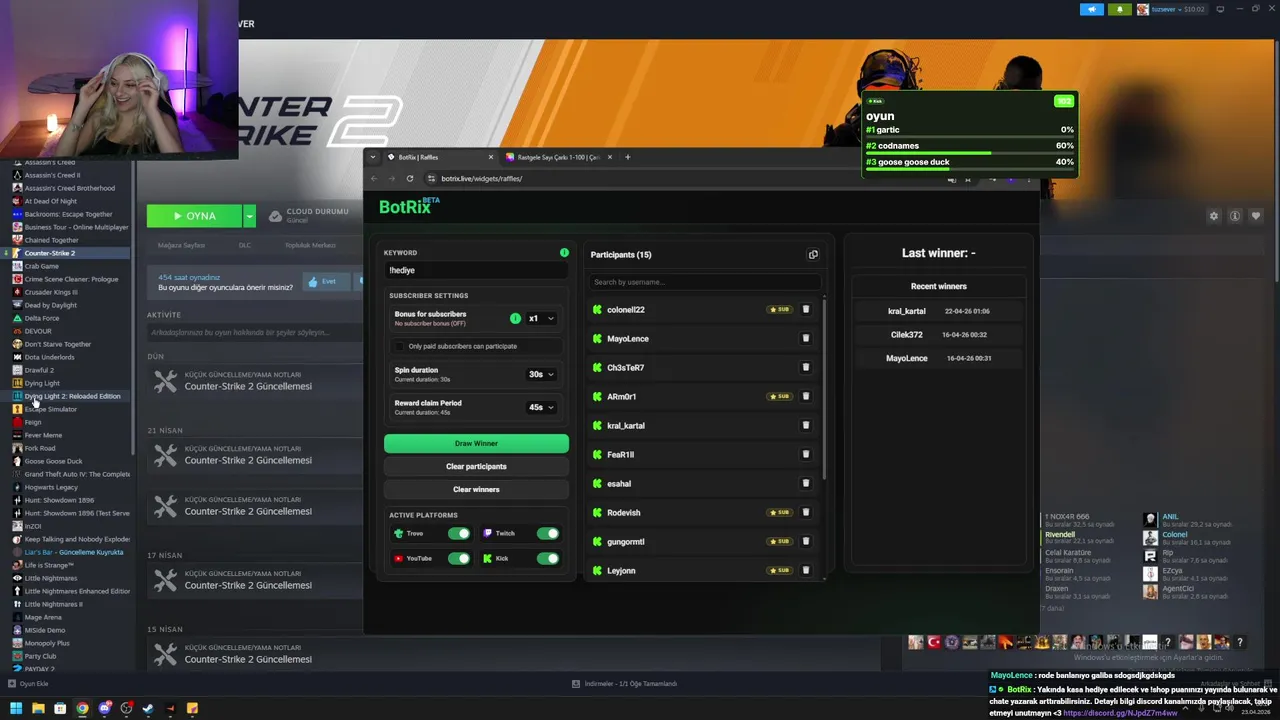Expand the dropdown arrow beside OYNA button
This screenshot has width=1280, height=720.
point(249,216)
